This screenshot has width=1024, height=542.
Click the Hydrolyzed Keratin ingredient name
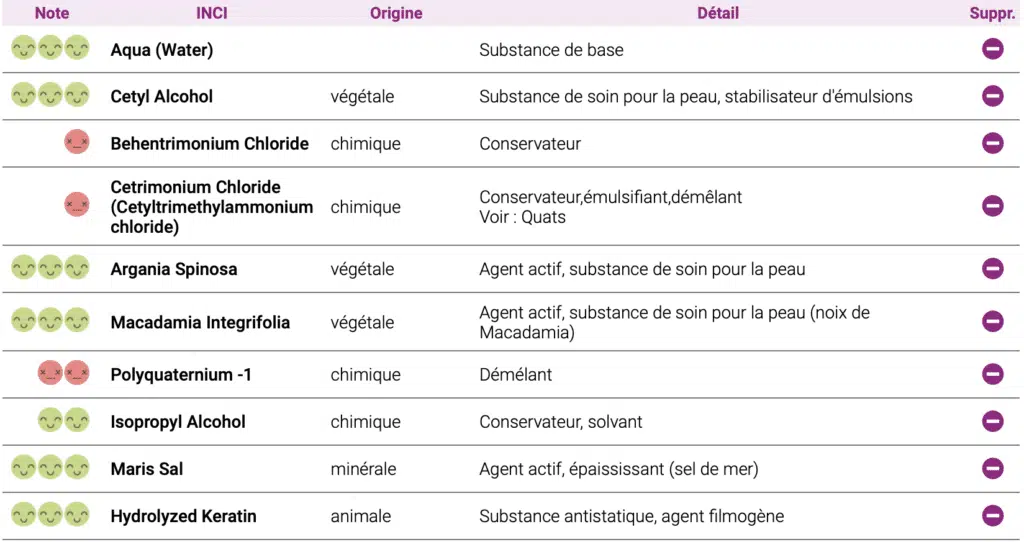183,516
